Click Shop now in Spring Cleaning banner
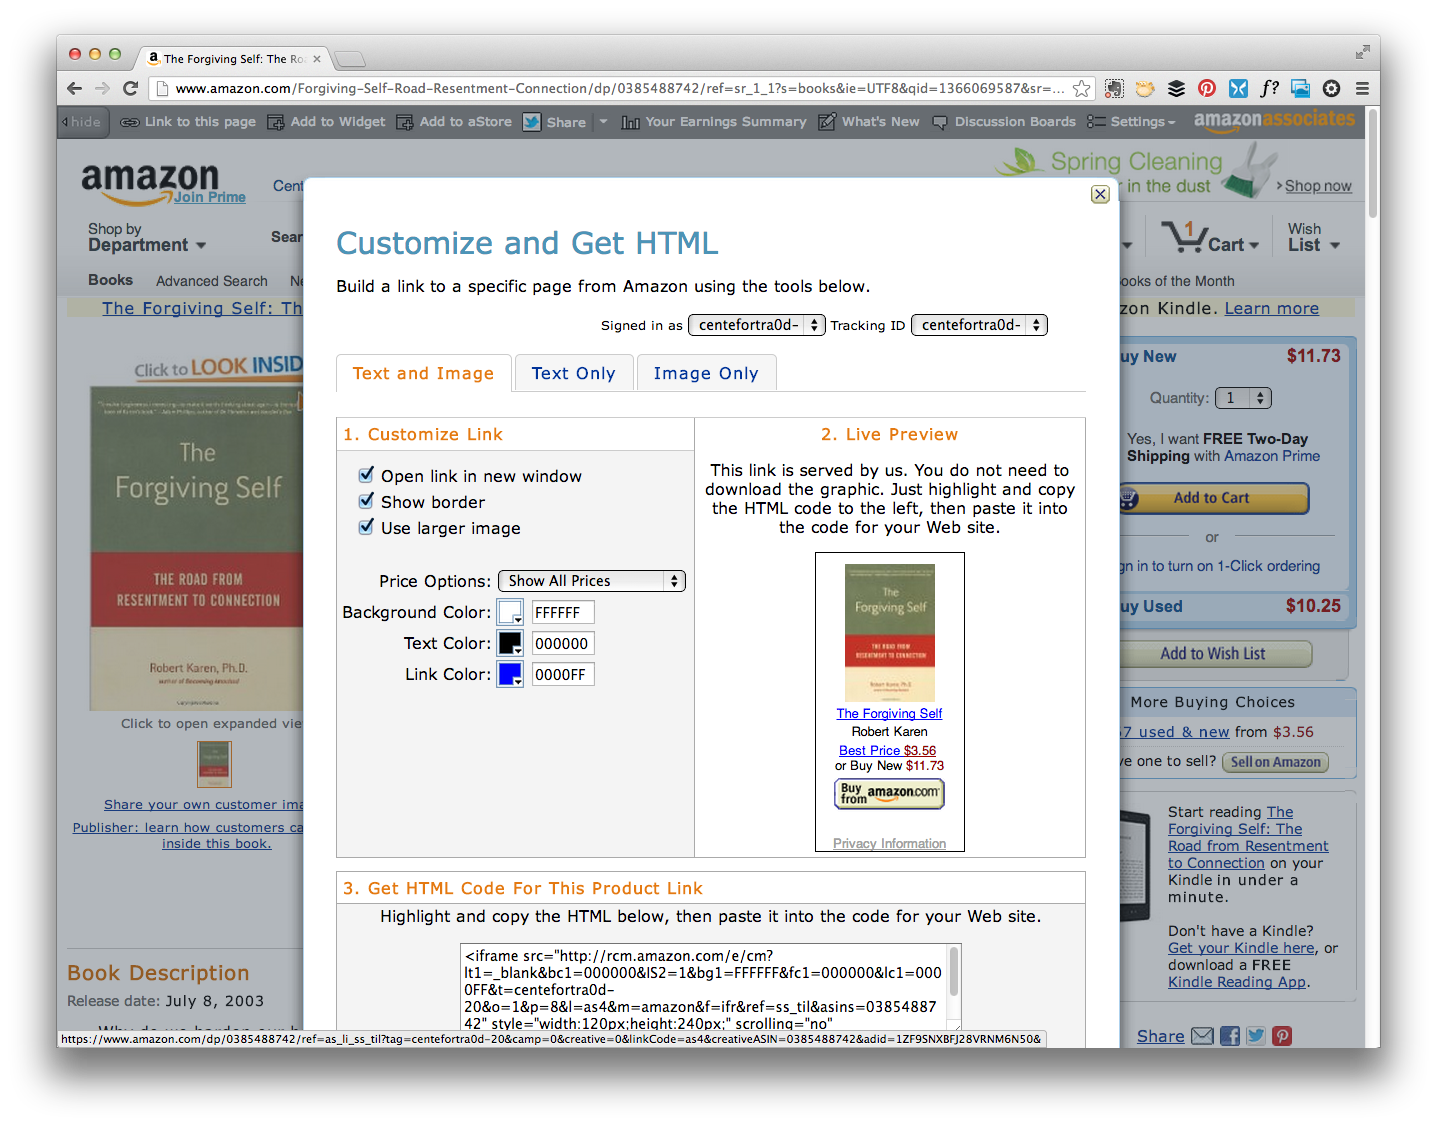Image resolution: width=1437 pixels, height=1127 pixels. [1318, 186]
